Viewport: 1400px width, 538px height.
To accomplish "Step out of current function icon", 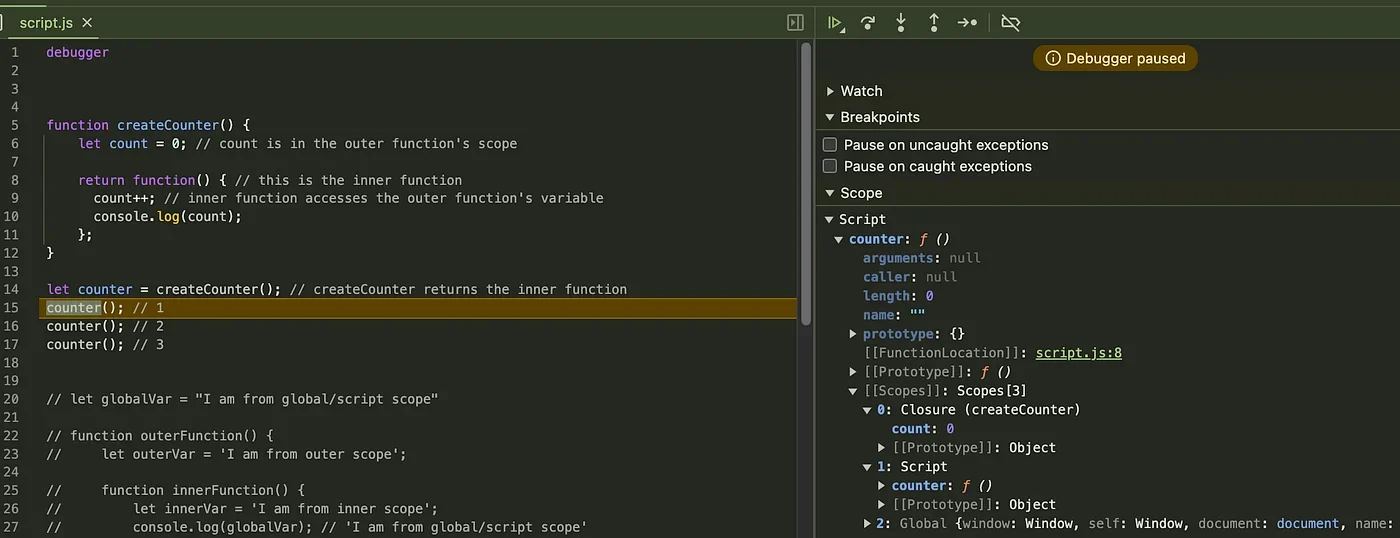I will click(x=934, y=22).
